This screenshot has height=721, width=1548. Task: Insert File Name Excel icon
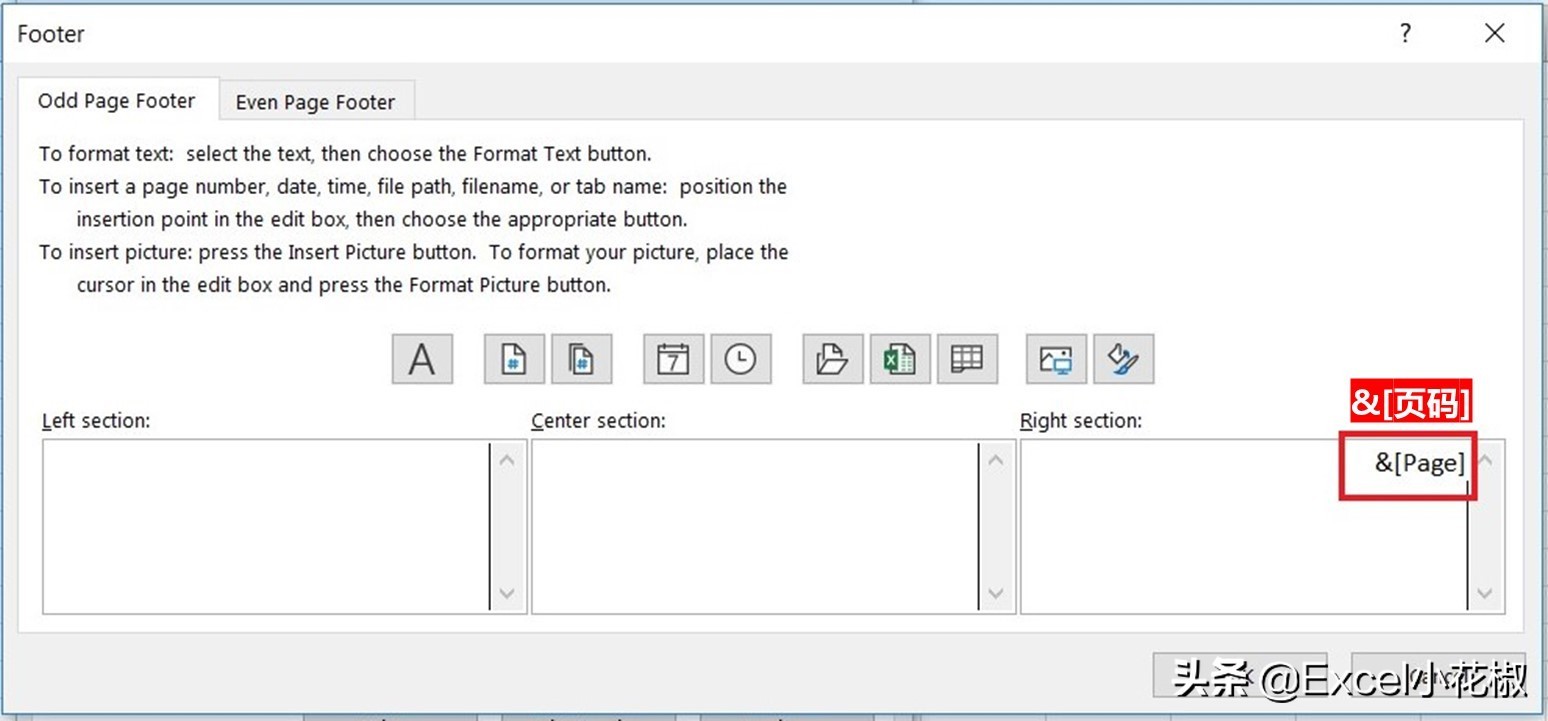coord(899,359)
